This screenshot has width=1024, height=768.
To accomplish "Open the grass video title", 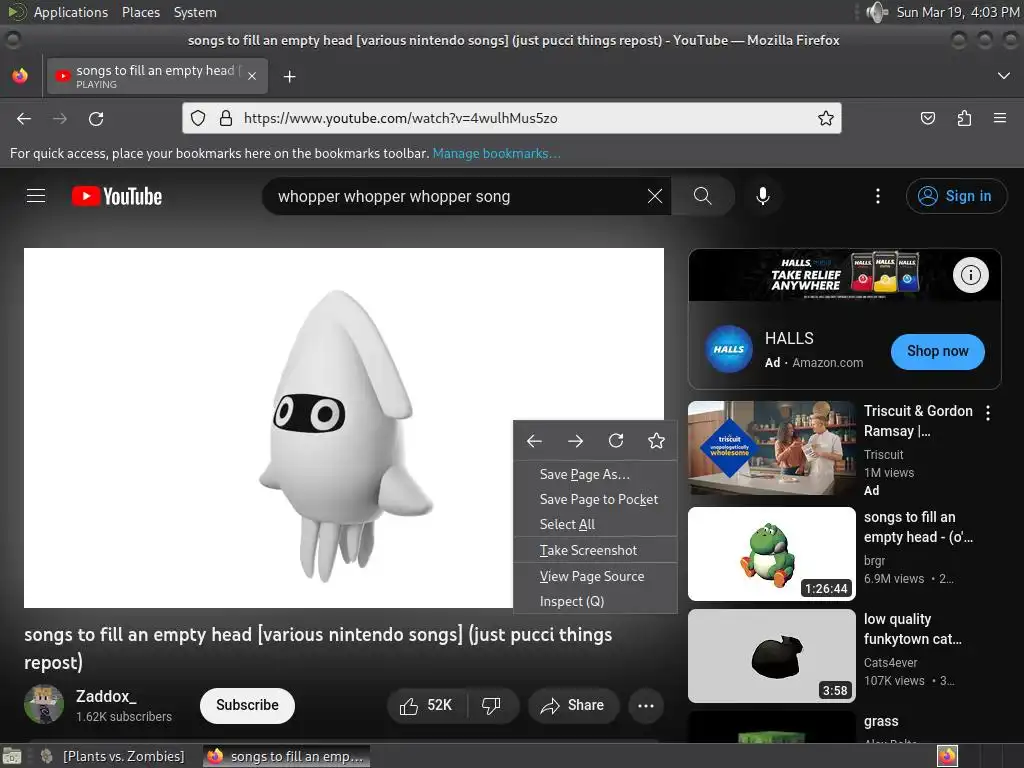I will click(881, 722).
